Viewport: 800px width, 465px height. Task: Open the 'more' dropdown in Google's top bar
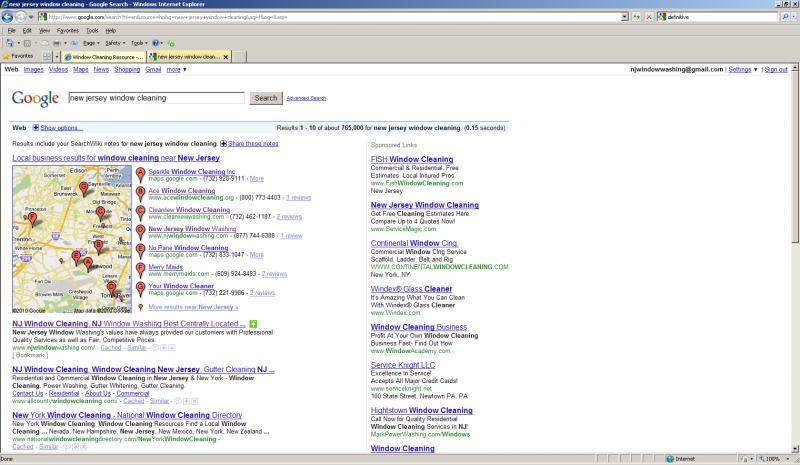pos(177,69)
